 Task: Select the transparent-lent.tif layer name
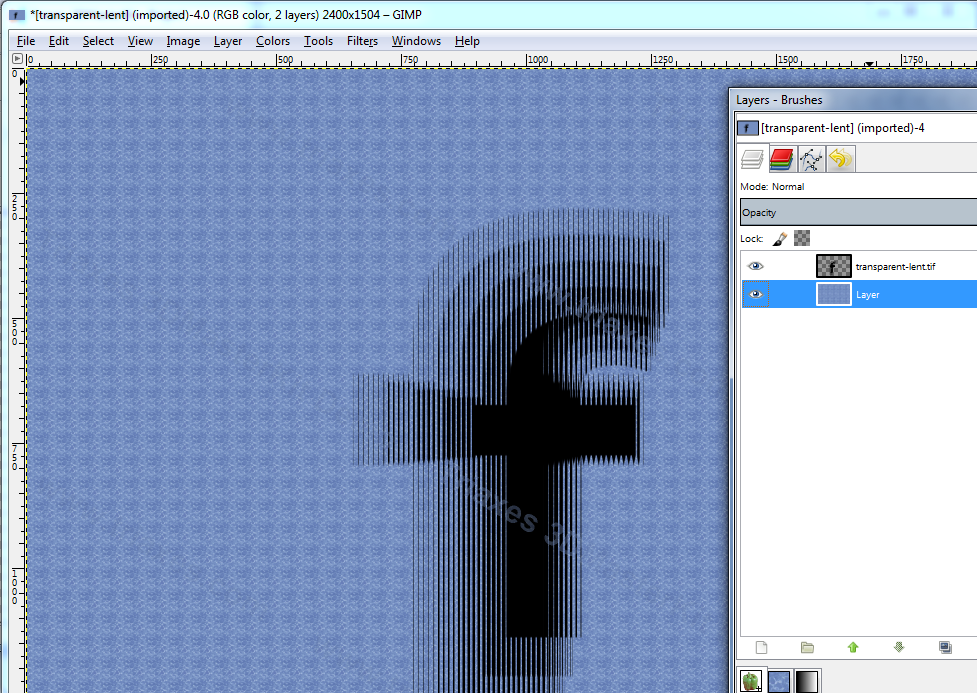895,267
